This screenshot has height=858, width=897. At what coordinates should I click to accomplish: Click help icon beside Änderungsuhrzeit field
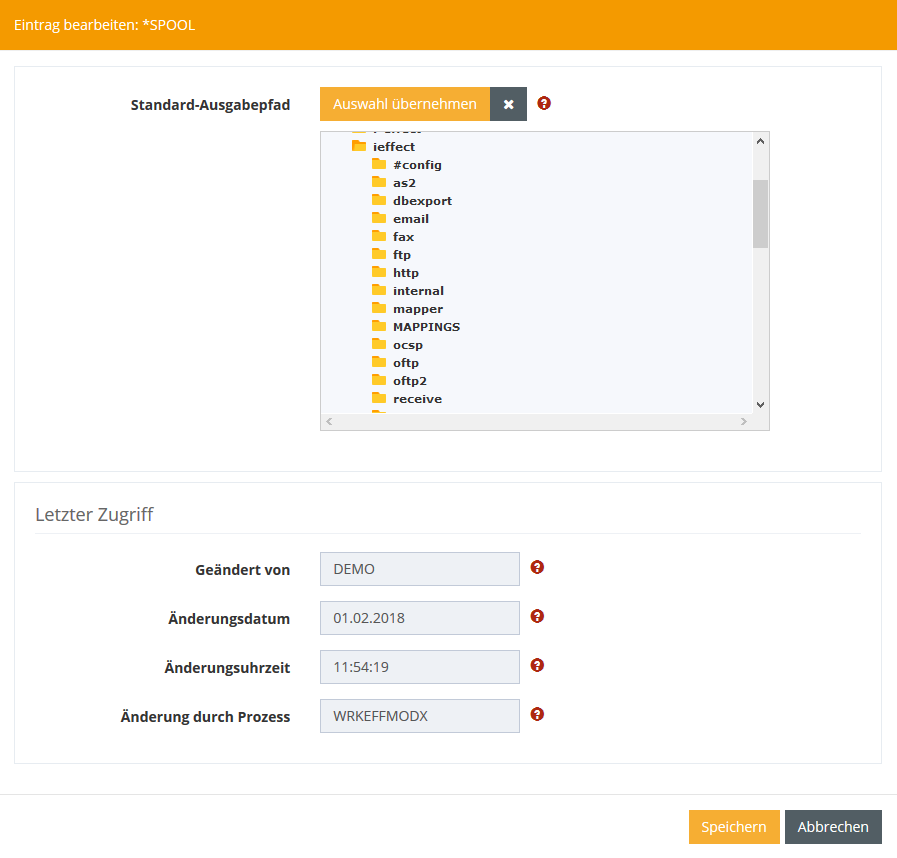(x=537, y=665)
